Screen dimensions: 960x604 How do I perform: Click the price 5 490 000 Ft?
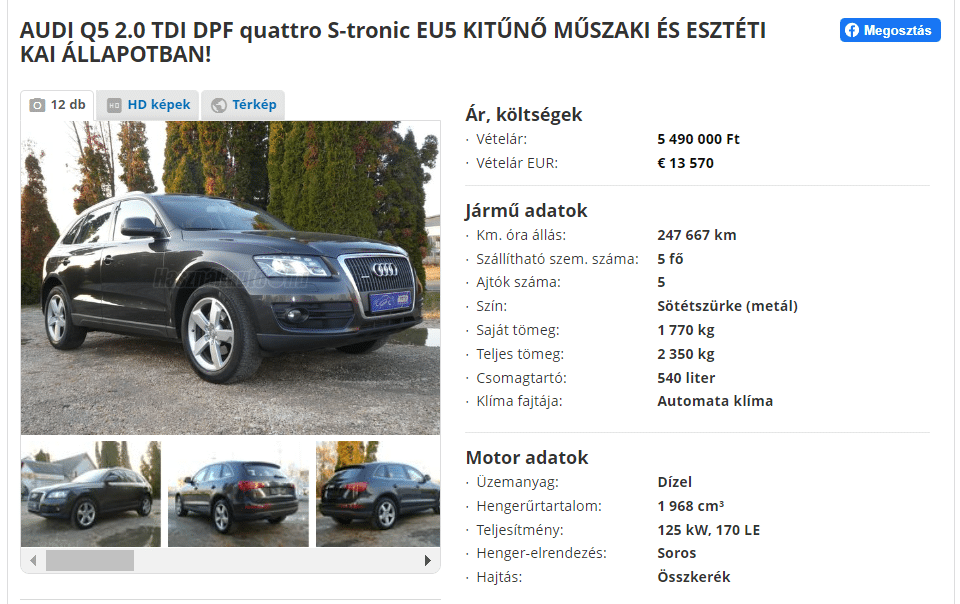(x=698, y=139)
